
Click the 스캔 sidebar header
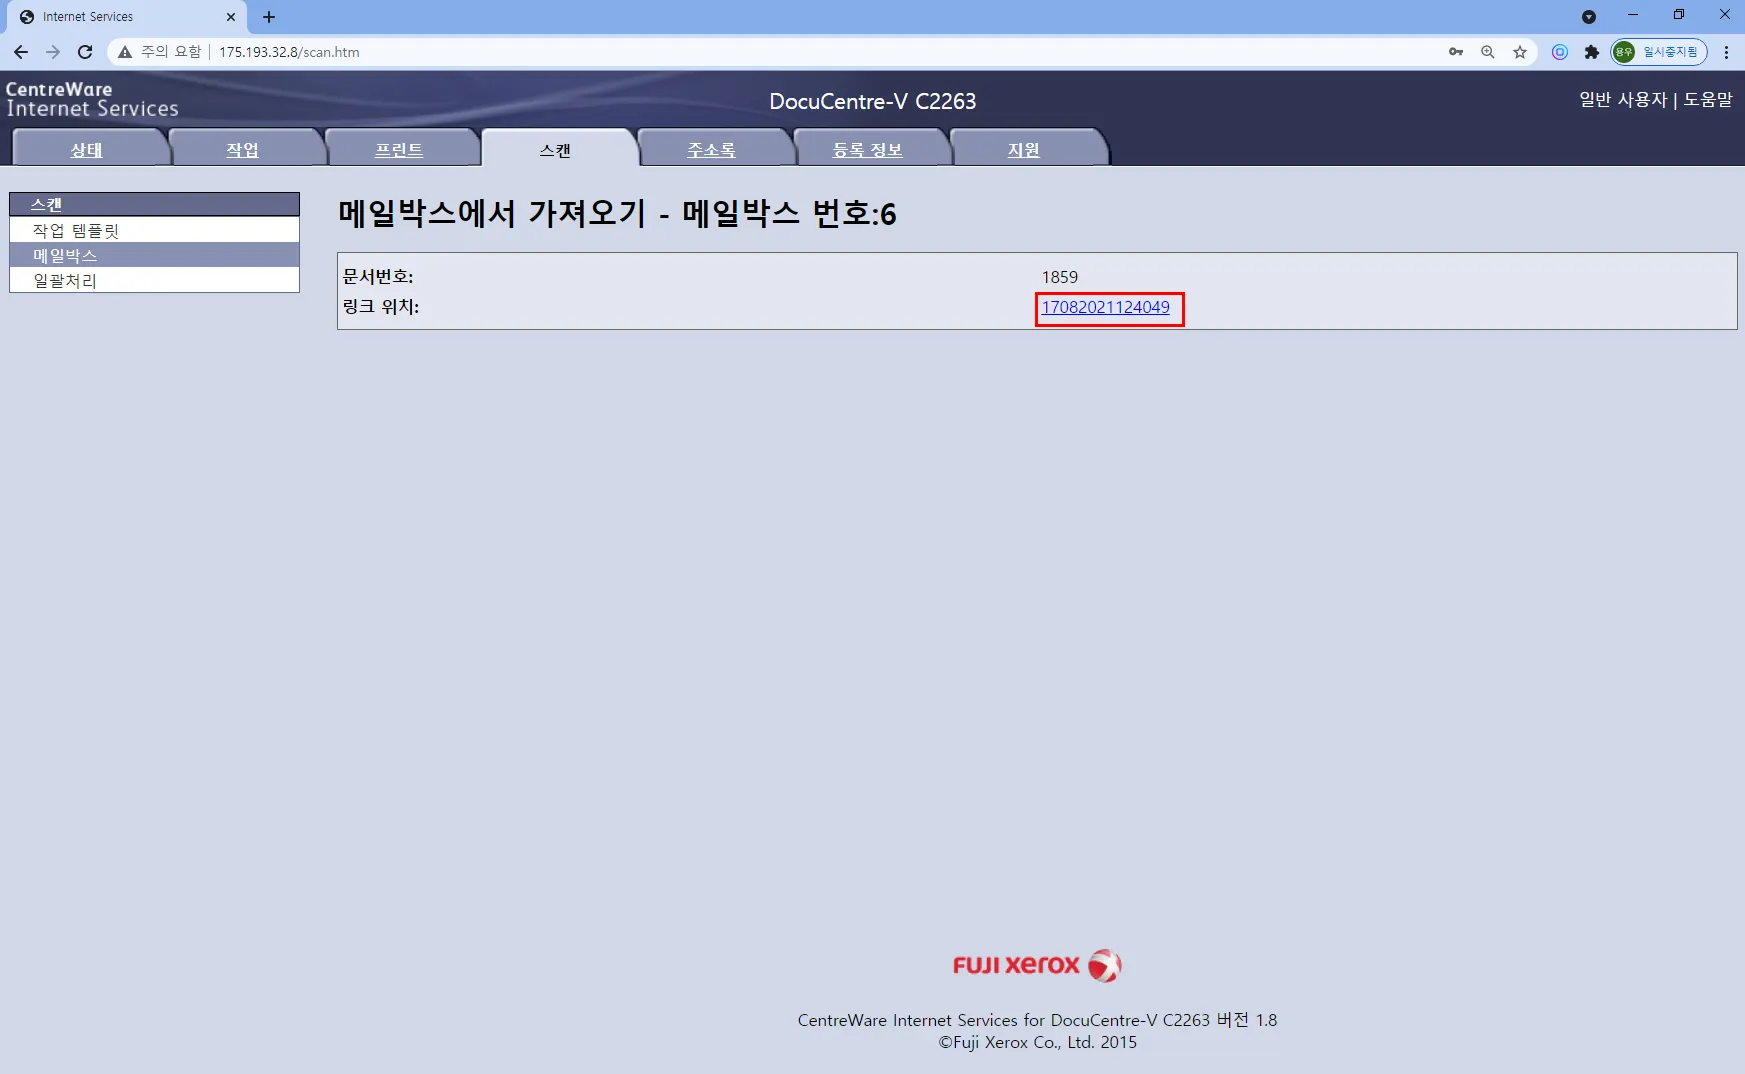[x=154, y=204]
